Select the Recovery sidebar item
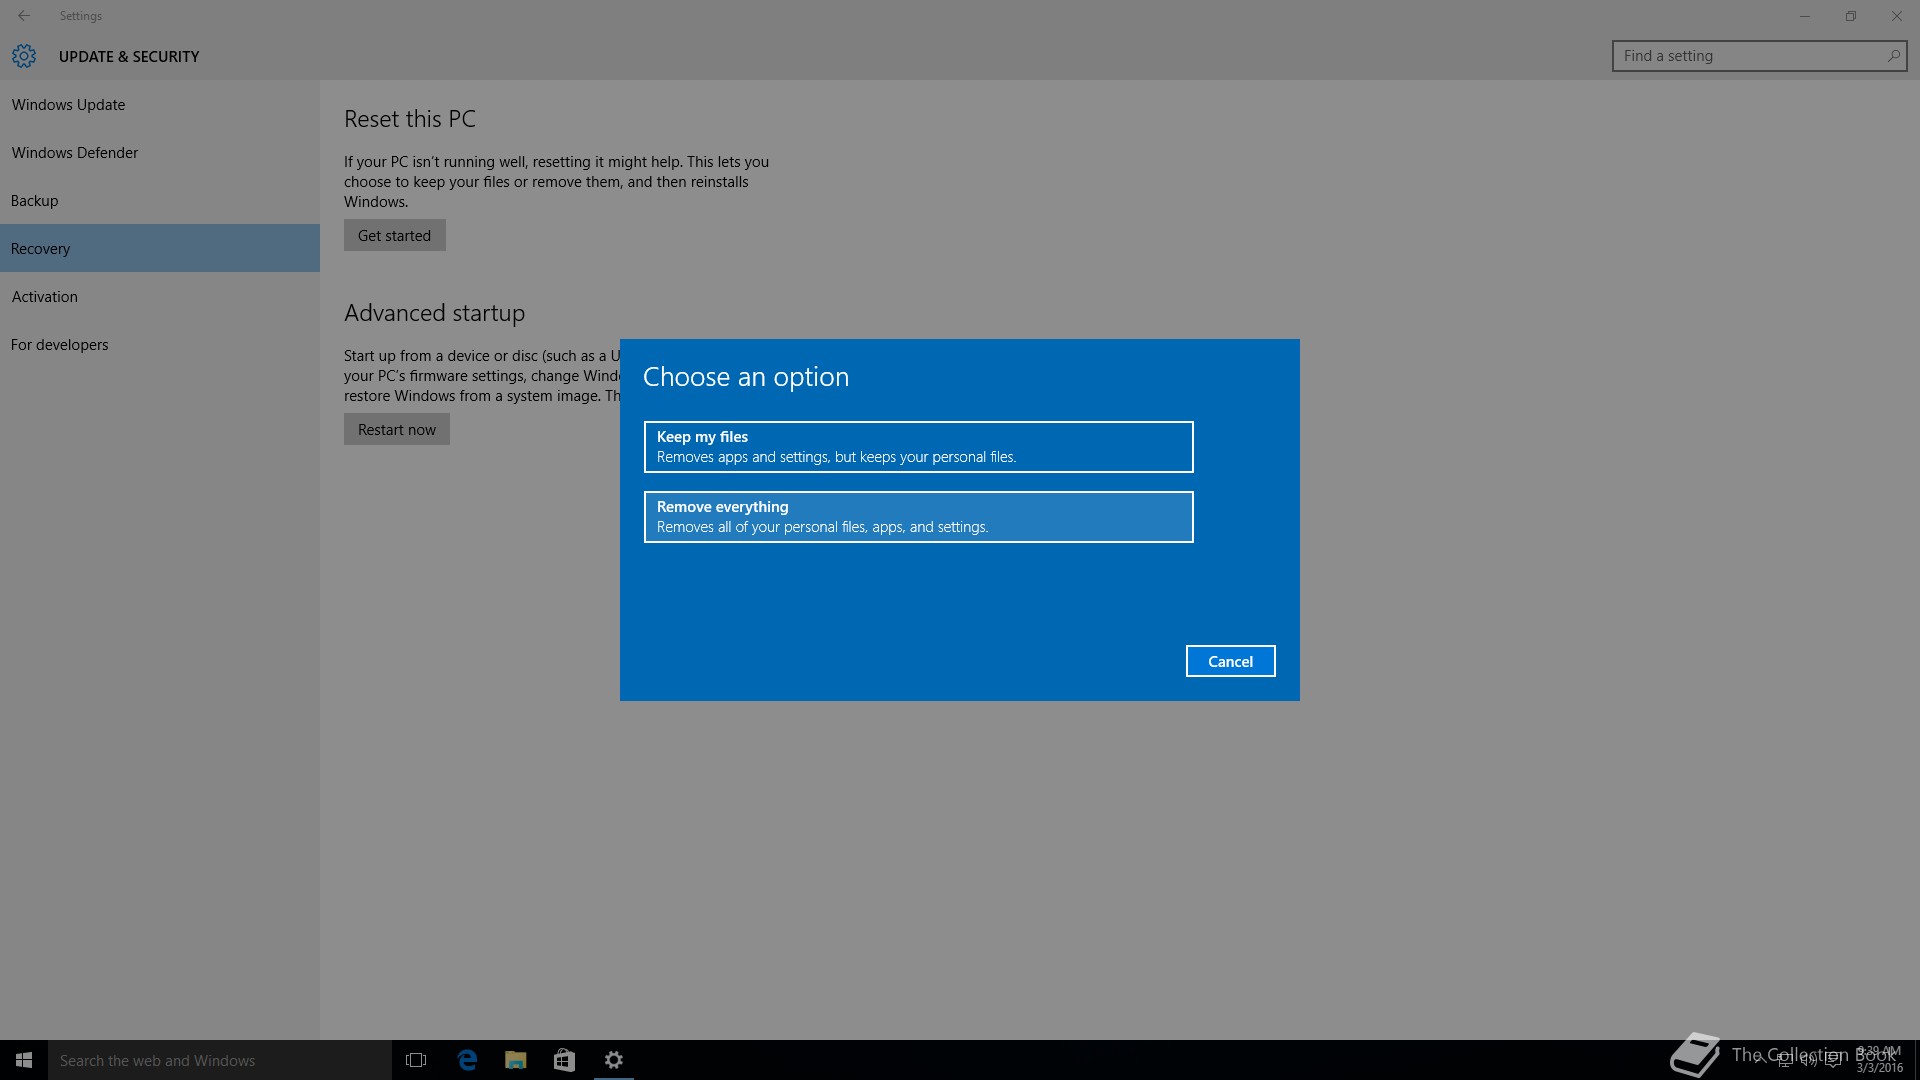The height and width of the screenshot is (1080, 1920). [41, 249]
